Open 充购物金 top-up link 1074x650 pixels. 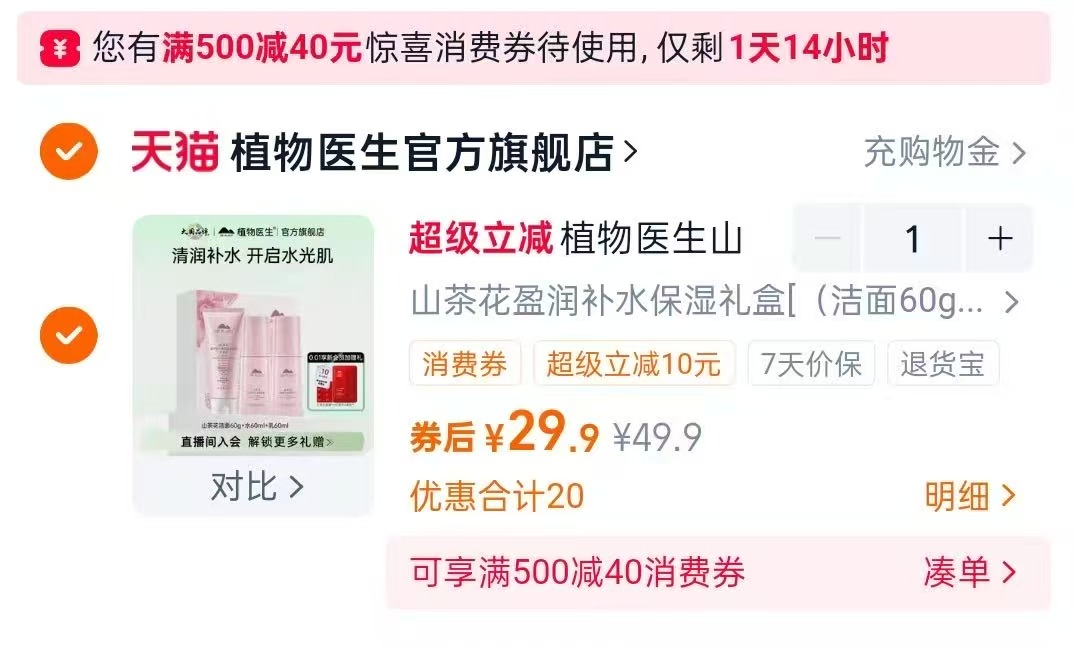click(x=945, y=152)
